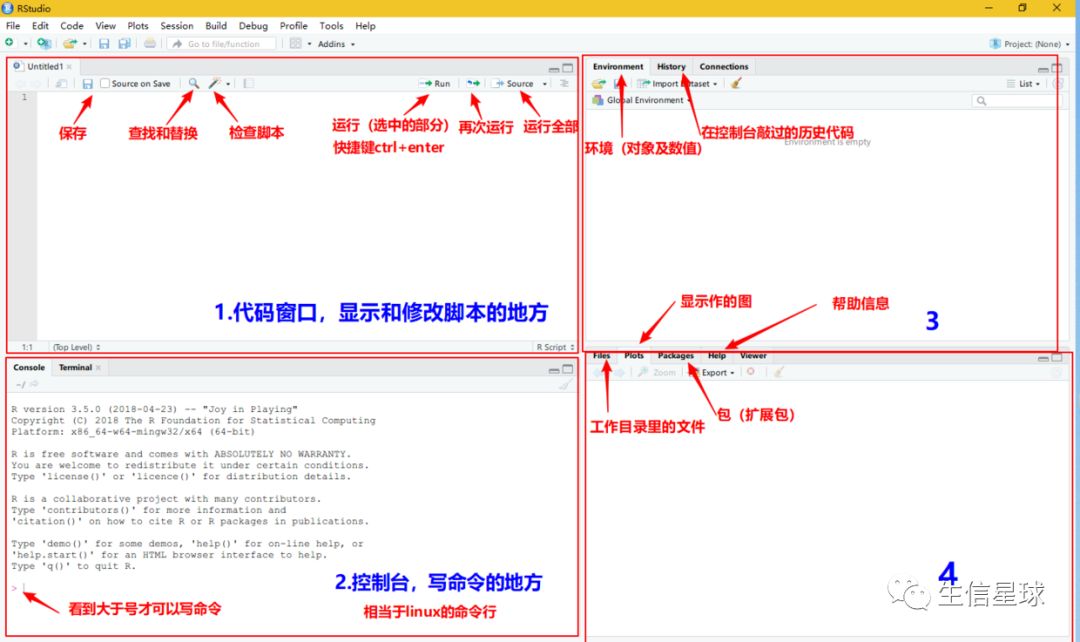Open the Code menu
1080x642 pixels.
[72, 25]
